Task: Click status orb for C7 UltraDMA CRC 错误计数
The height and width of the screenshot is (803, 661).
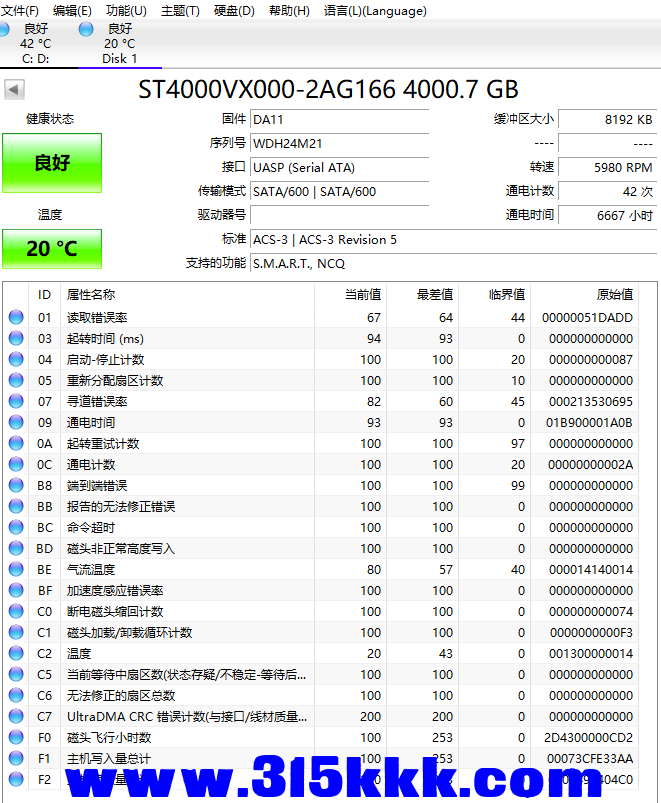Action: 16,716
